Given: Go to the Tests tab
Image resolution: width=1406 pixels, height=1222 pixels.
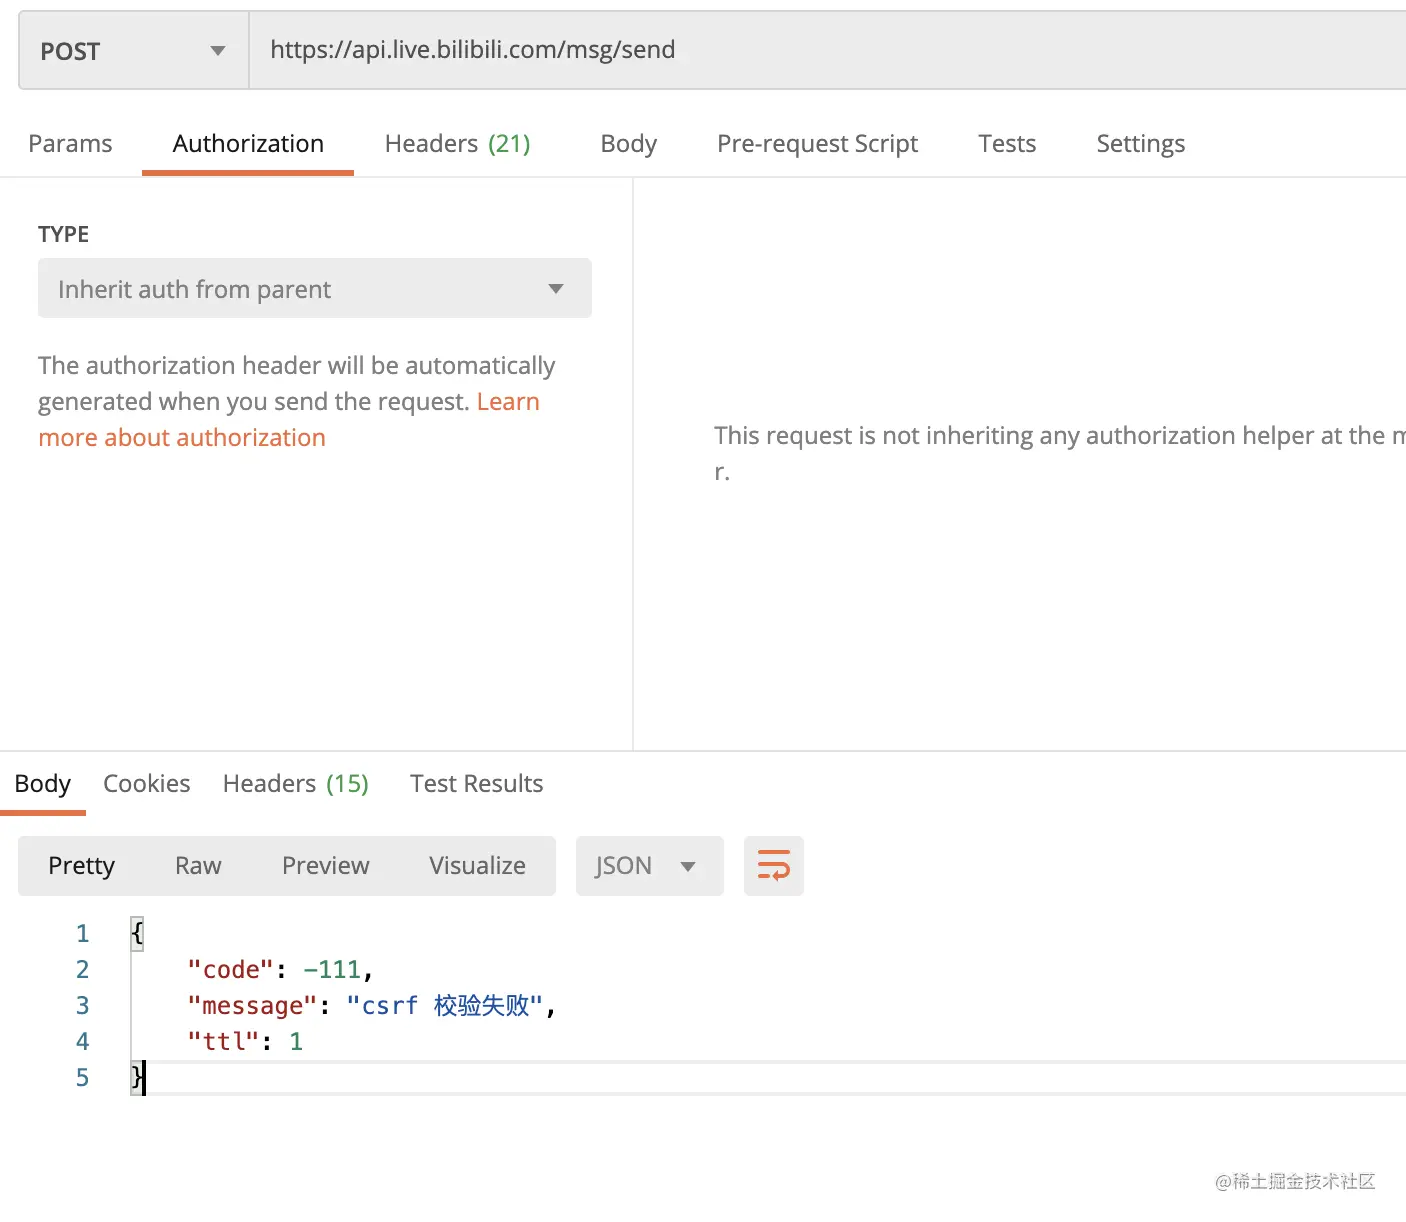Looking at the screenshot, I should 1007,144.
